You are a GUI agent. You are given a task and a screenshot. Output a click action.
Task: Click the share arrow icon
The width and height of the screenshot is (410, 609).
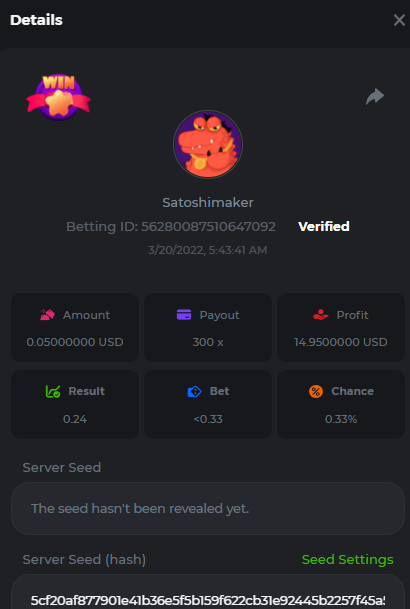pos(375,97)
